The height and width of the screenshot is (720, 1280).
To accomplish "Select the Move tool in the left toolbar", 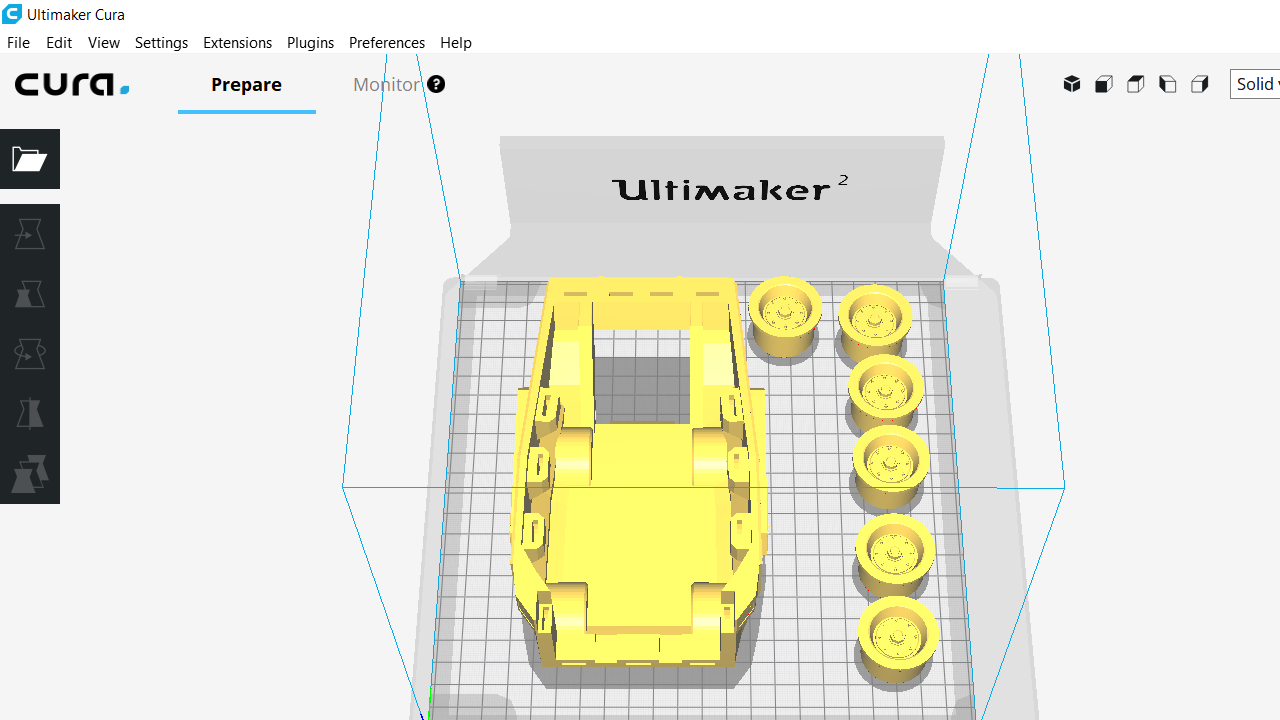I will pos(30,234).
